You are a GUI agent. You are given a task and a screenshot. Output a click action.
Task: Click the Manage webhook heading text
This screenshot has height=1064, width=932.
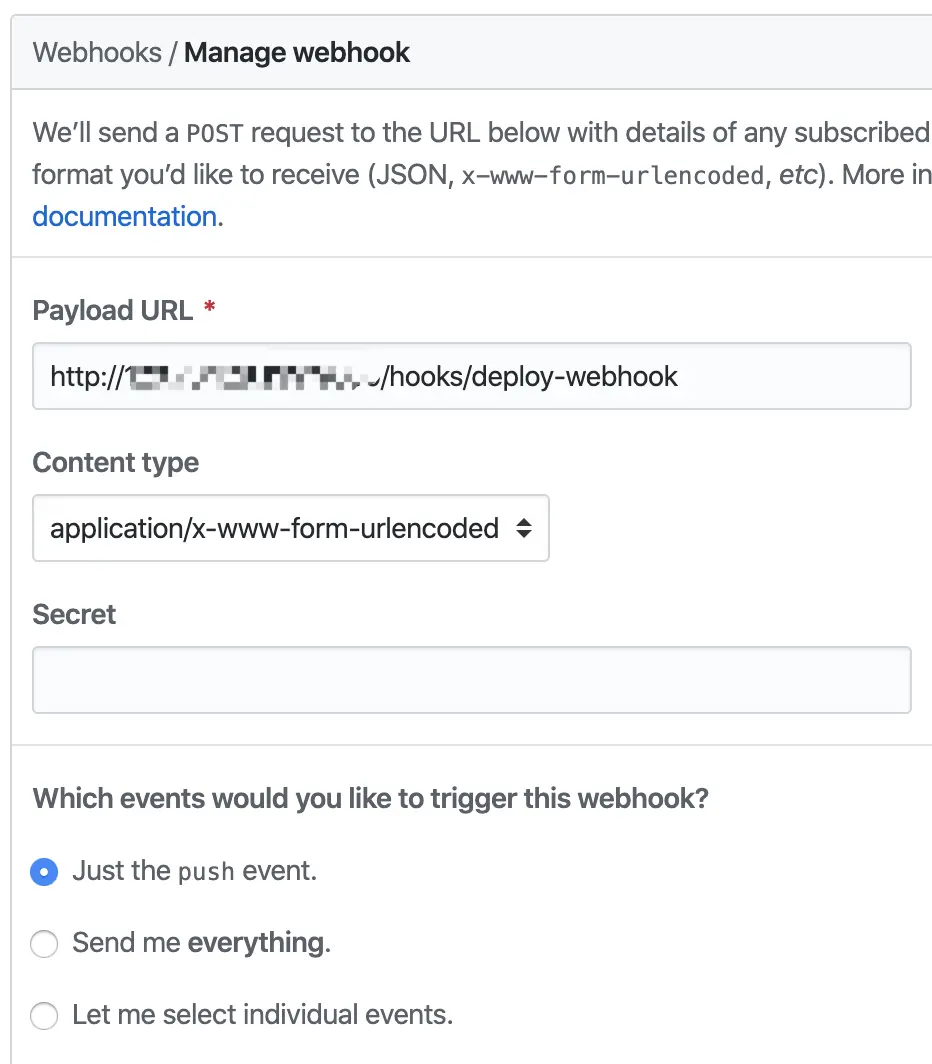tap(297, 53)
